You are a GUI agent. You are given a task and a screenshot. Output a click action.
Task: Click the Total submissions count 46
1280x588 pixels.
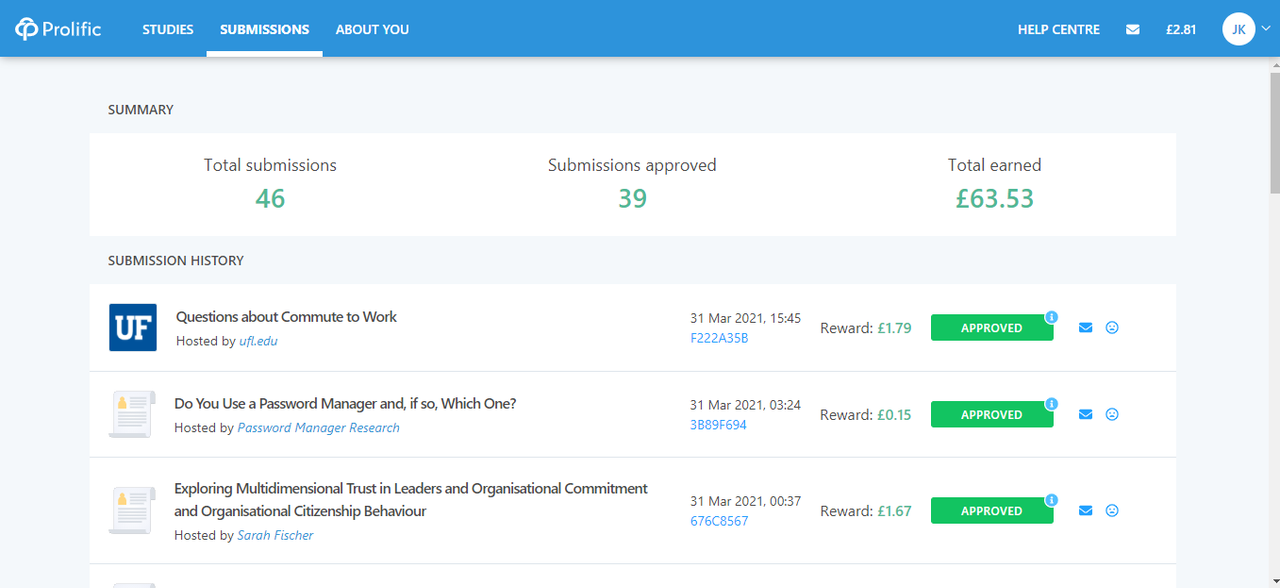coord(270,199)
